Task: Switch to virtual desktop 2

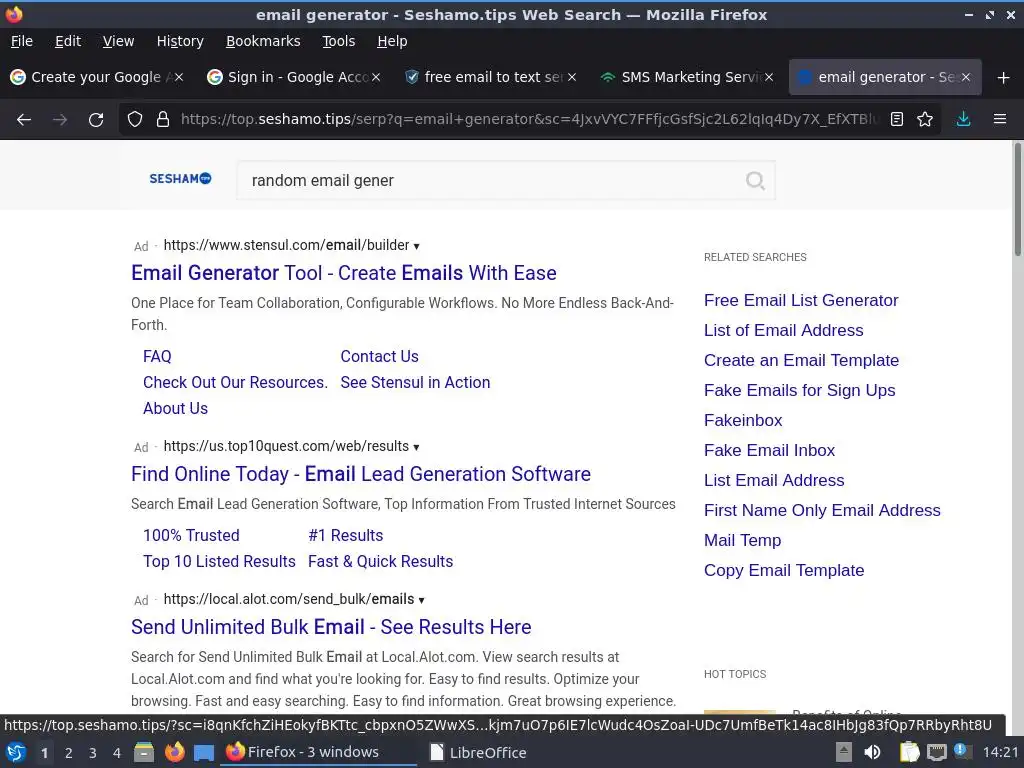Action: pos(69,753)
